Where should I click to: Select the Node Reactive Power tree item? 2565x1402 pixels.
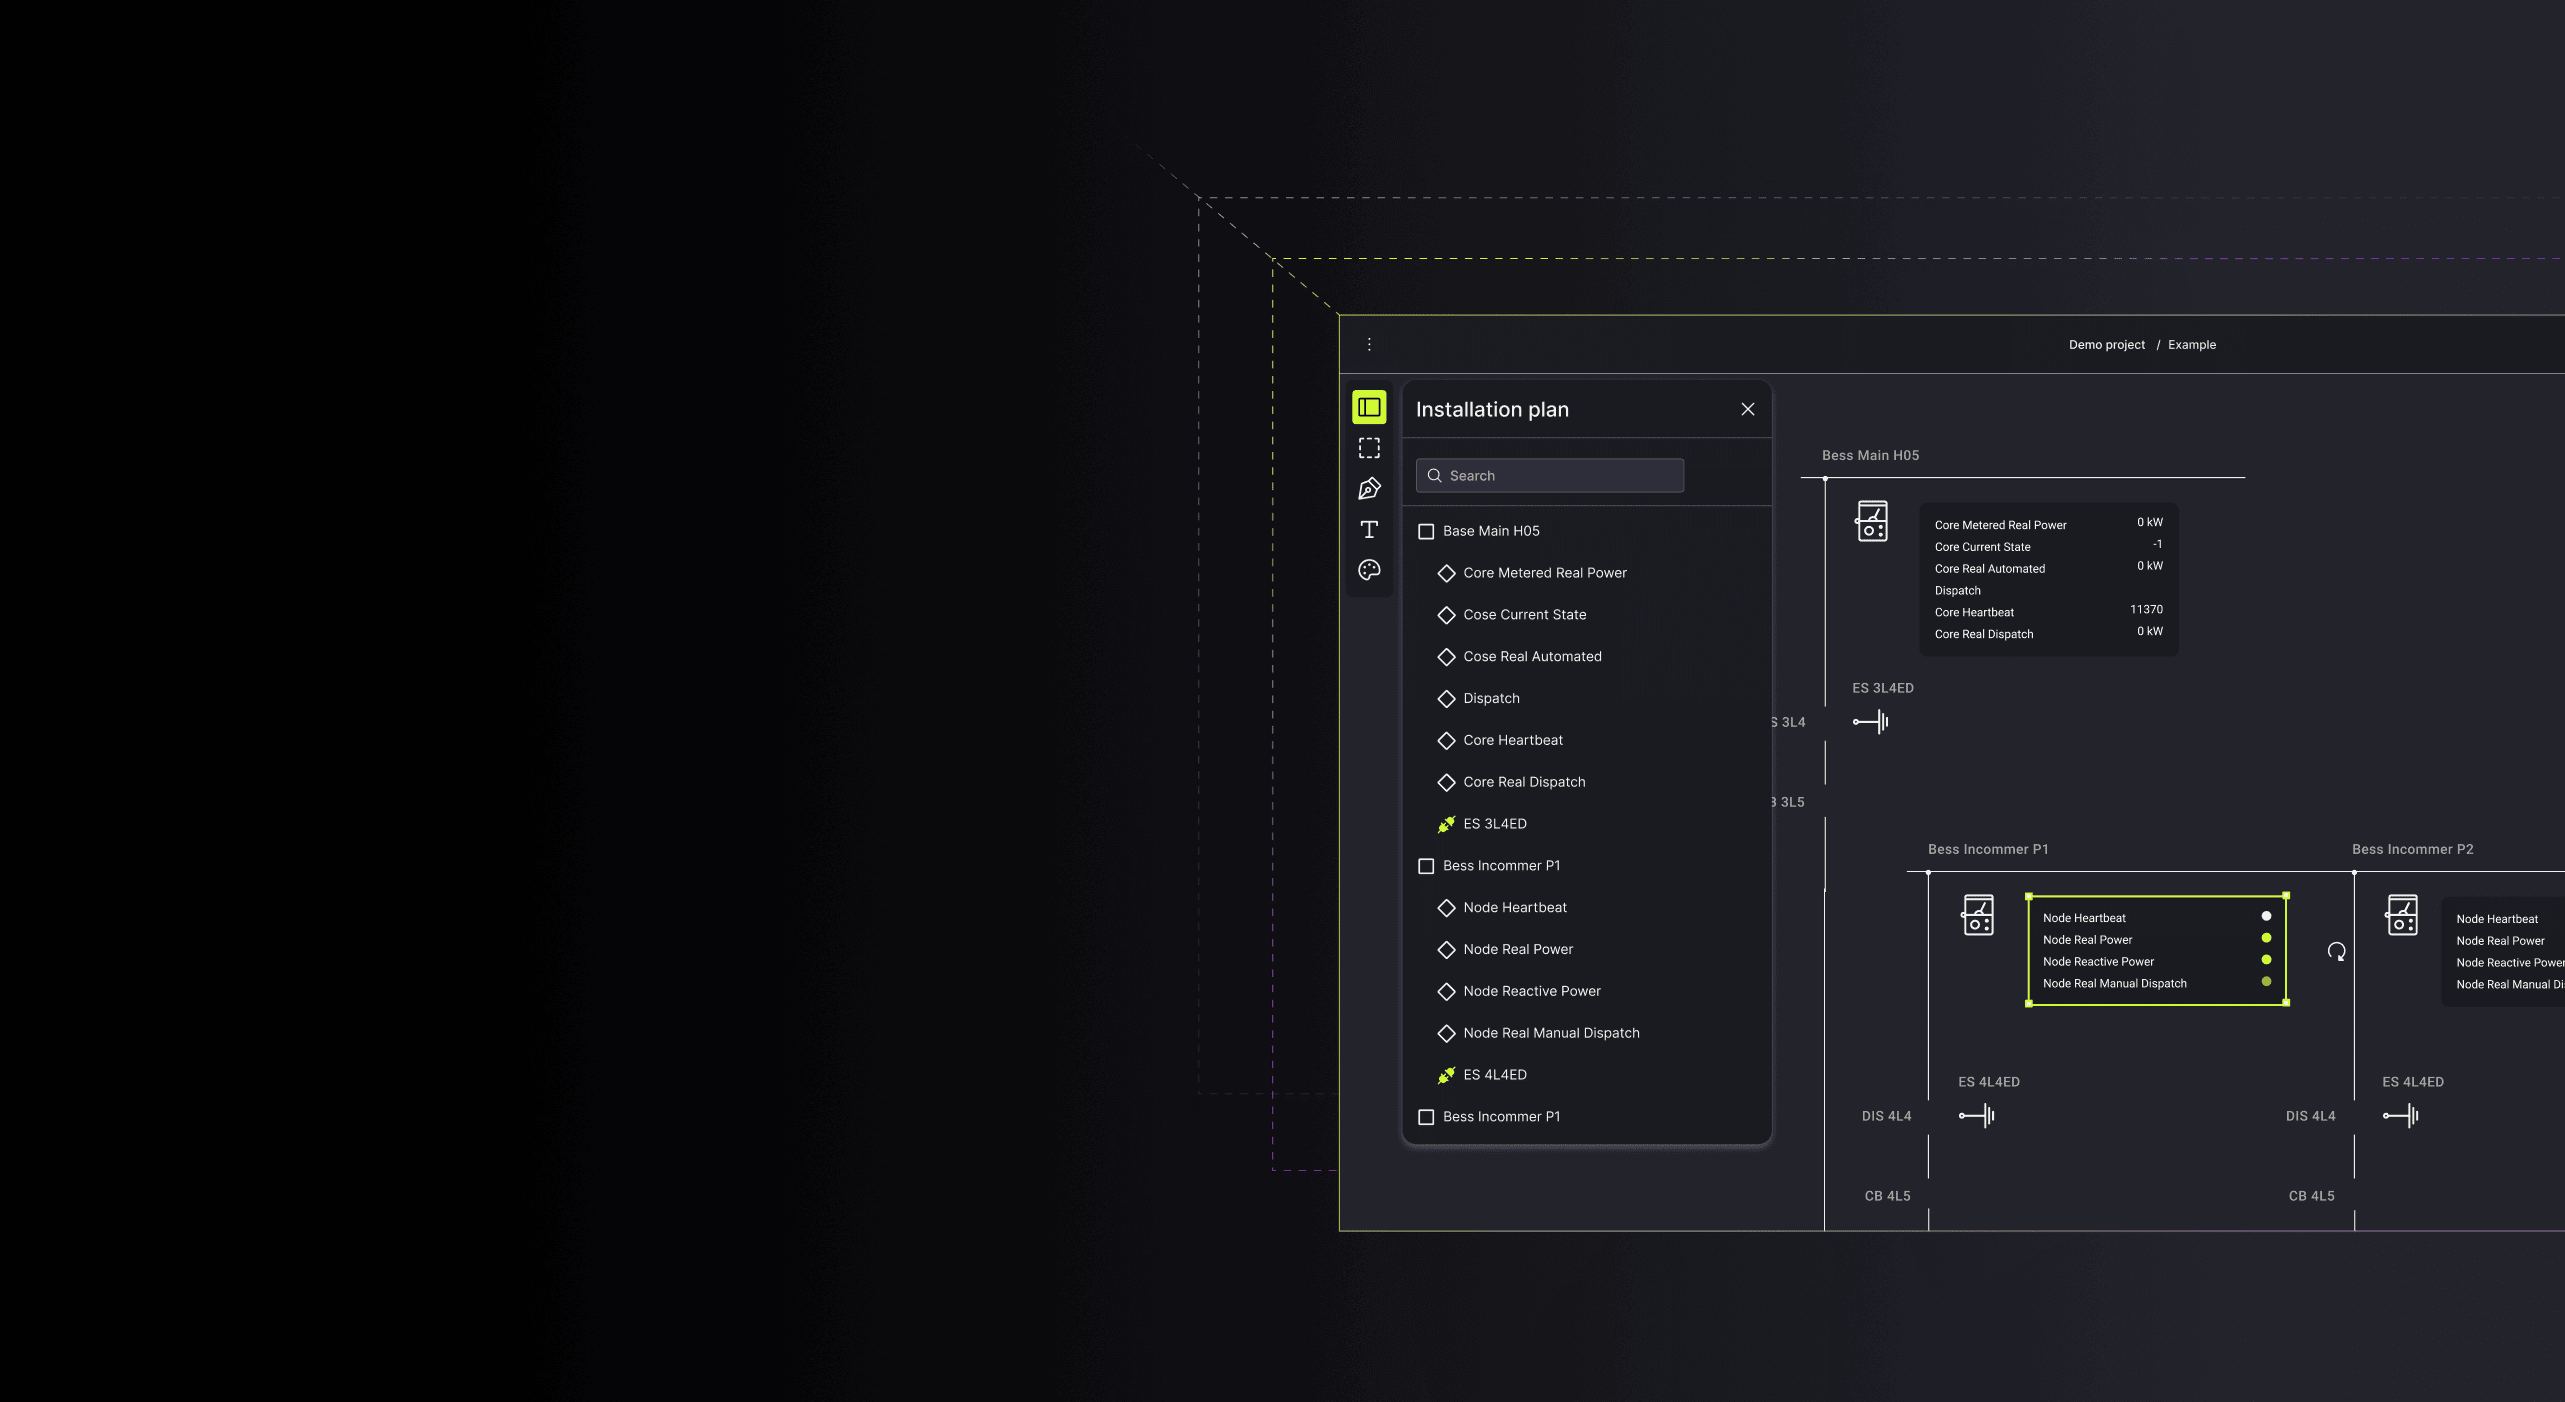click(x=1532, y=991)
